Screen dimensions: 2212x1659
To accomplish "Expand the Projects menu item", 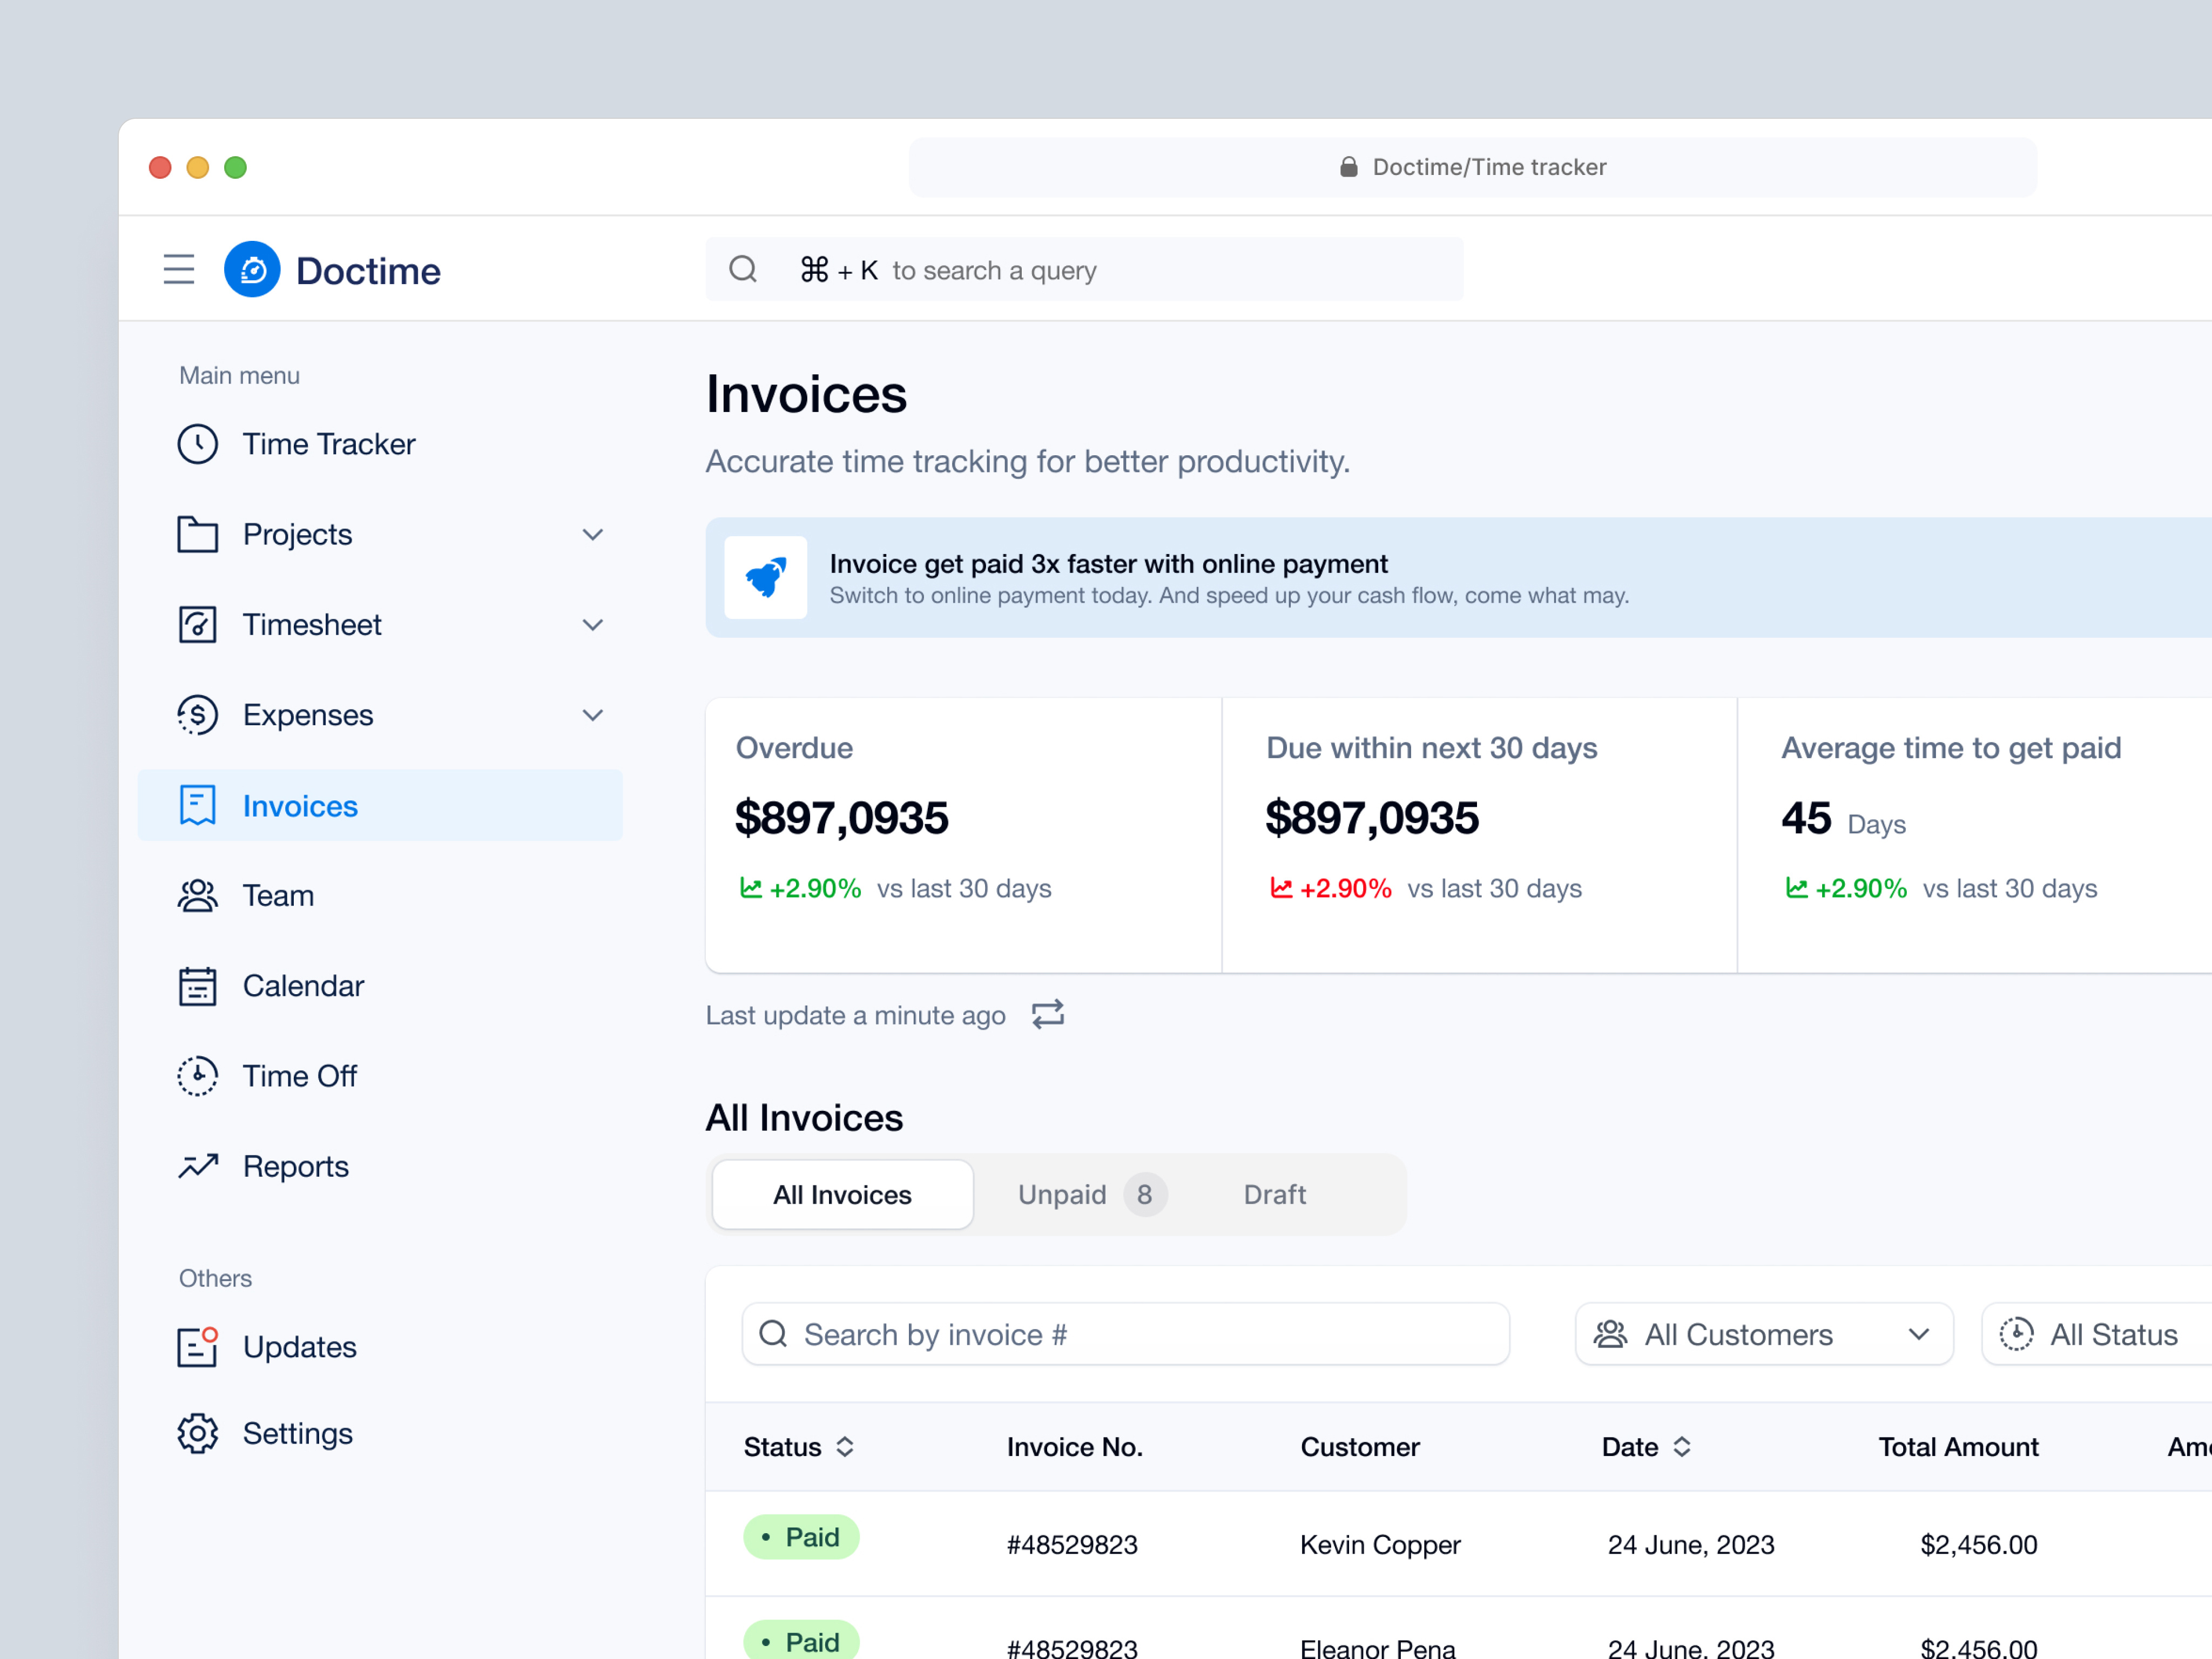I will click(592, 534).
